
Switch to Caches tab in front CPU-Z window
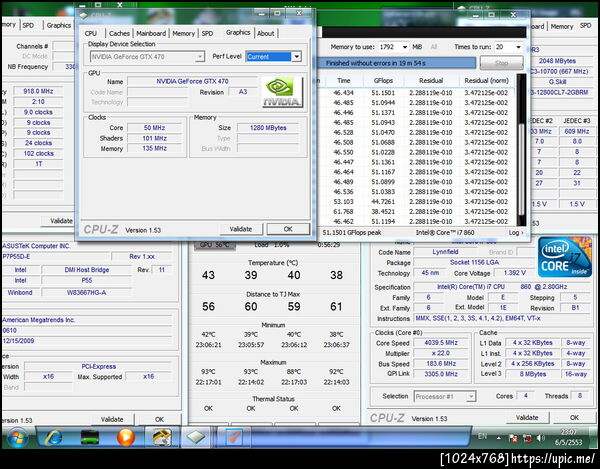[x=119, y=33]
